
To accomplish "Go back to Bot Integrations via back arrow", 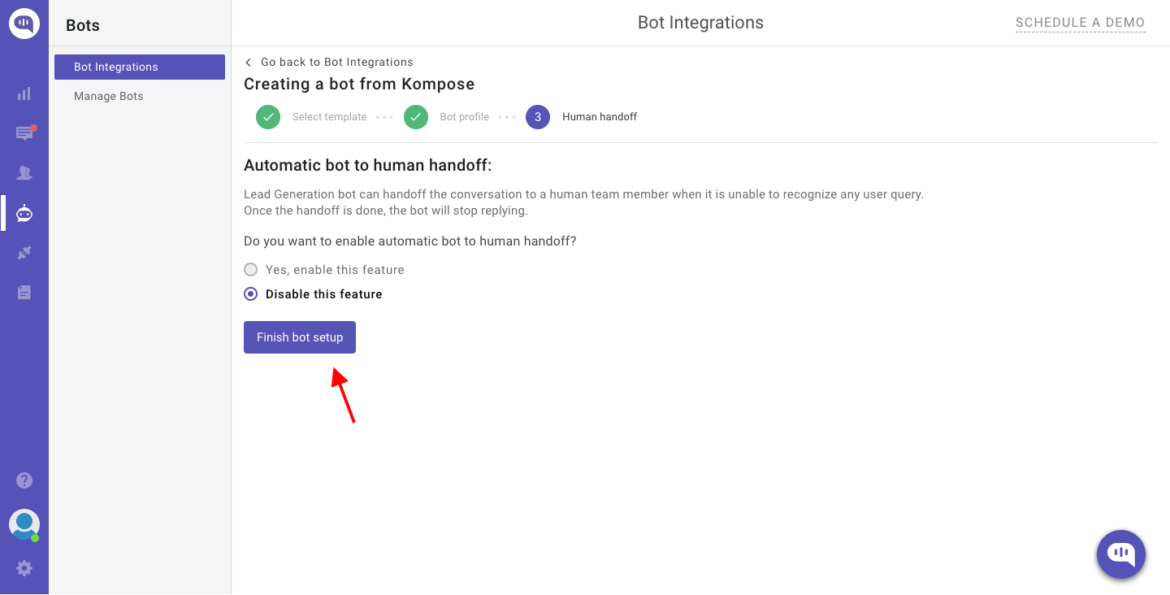I will pos(248,61).
